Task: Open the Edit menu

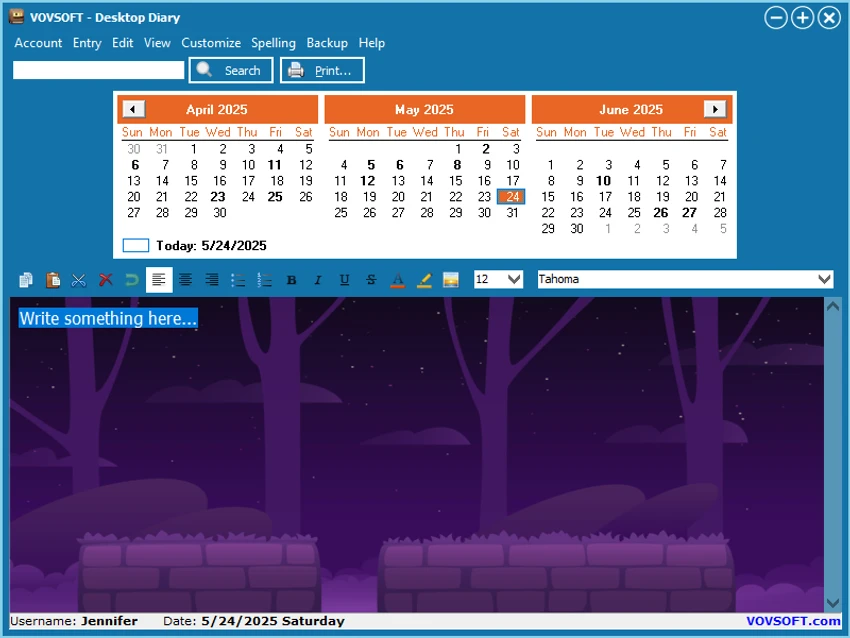Action: (123, 43)
